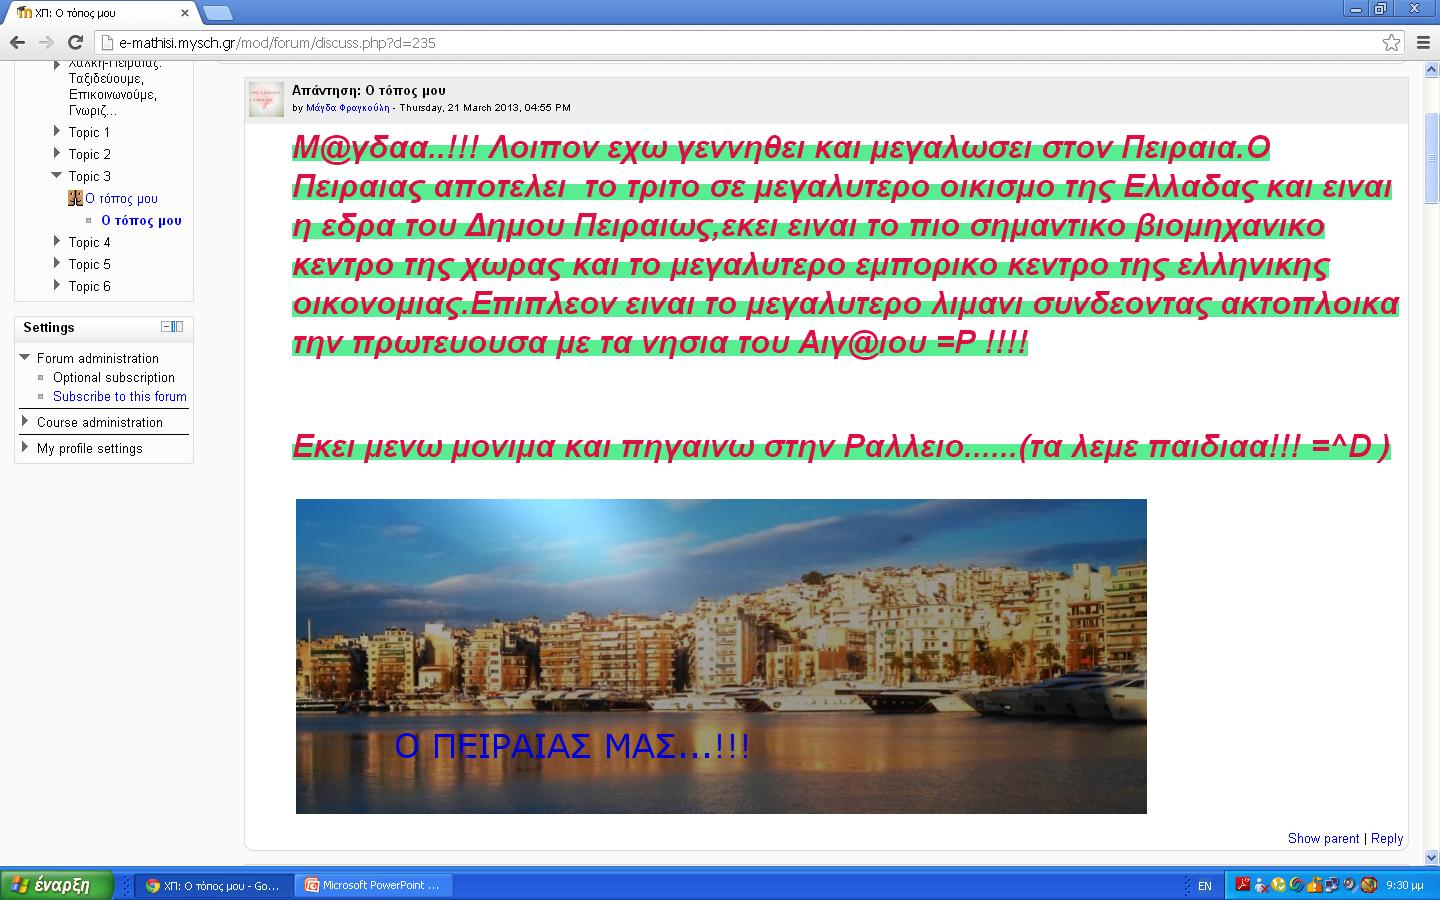Click the 'Show parent' link
The height and width of the screenshot is (900, 1440).
point(1323,838)
